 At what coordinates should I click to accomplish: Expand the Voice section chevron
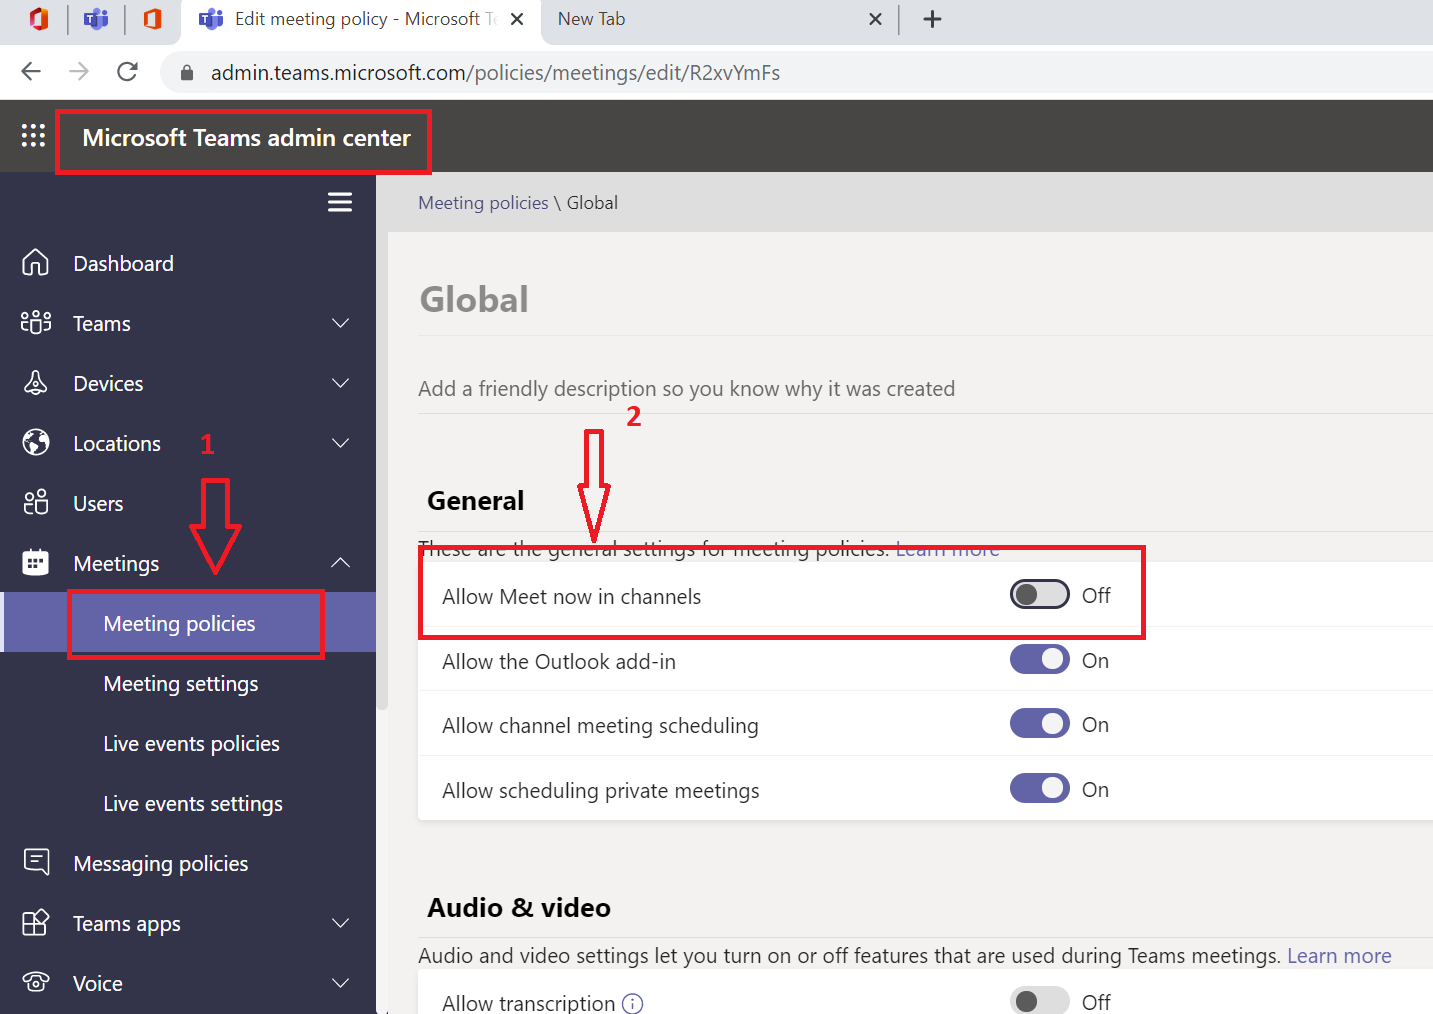(340, 983)
